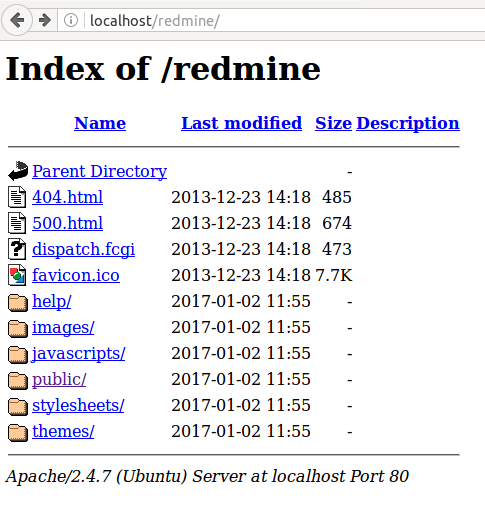
Task: Click the help folder icon
Action: (18, 302)
